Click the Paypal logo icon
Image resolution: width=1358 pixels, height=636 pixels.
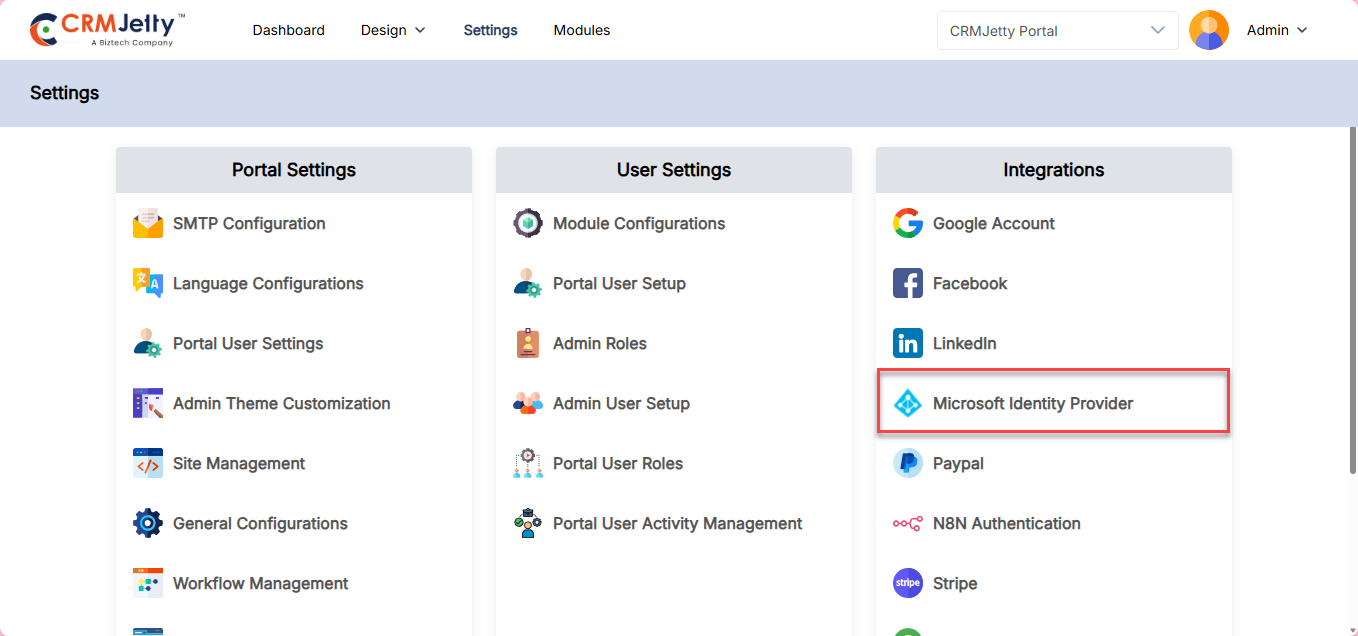[x=908, y=464]
